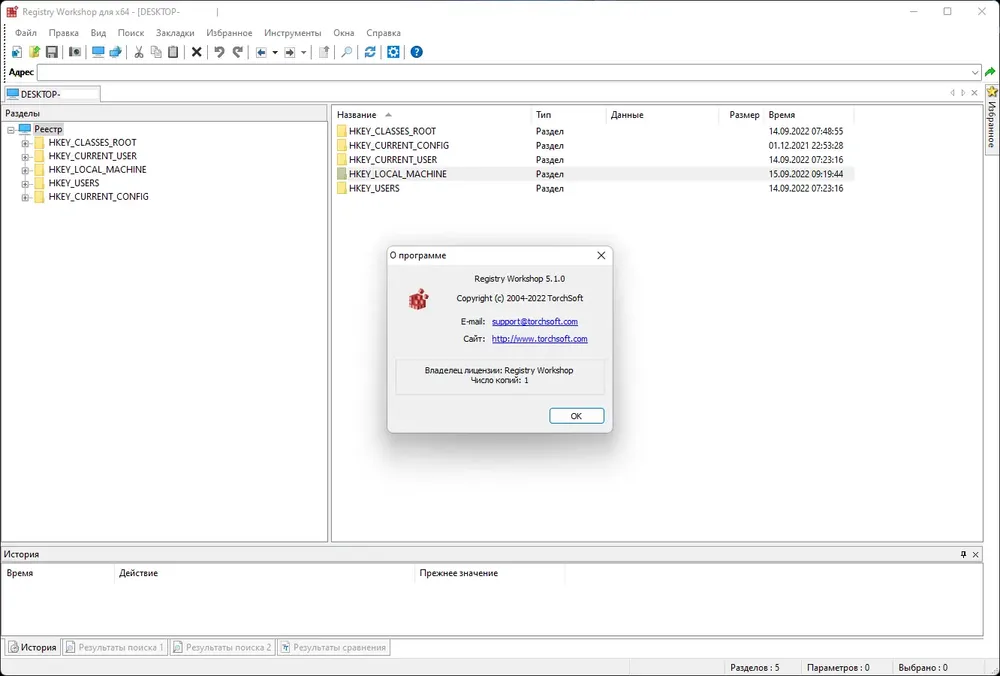Image resolution: width=1000 pixels, height=676 pixels.
Task: Click the Save floppy disk icon
Action: (x=52, y=52)
